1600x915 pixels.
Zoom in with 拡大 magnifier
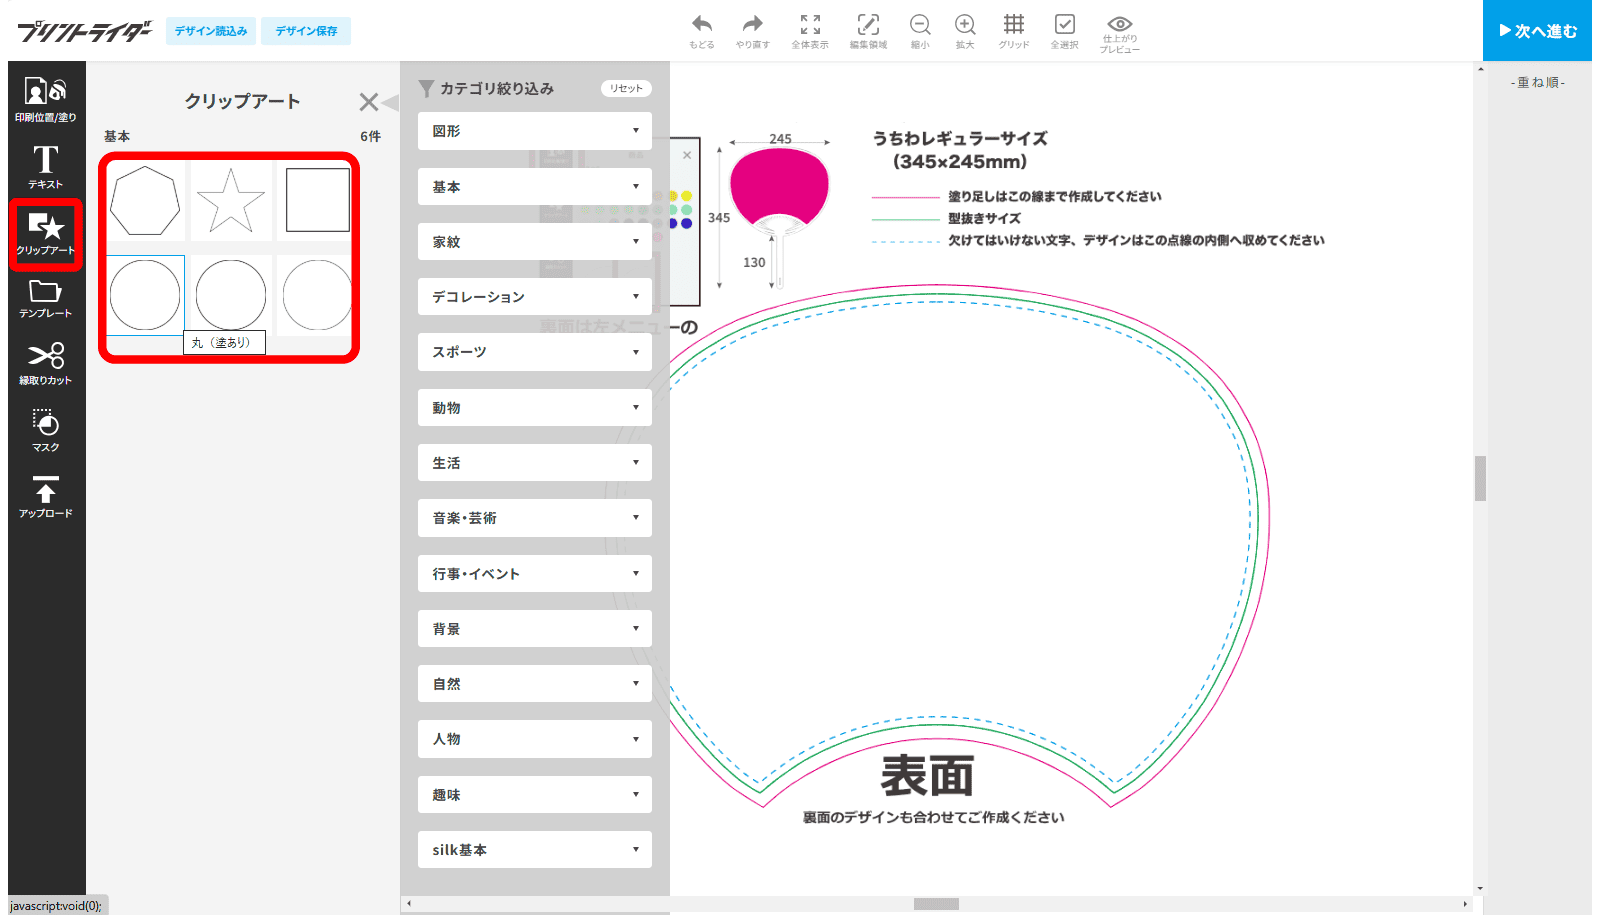pos(965,31)
